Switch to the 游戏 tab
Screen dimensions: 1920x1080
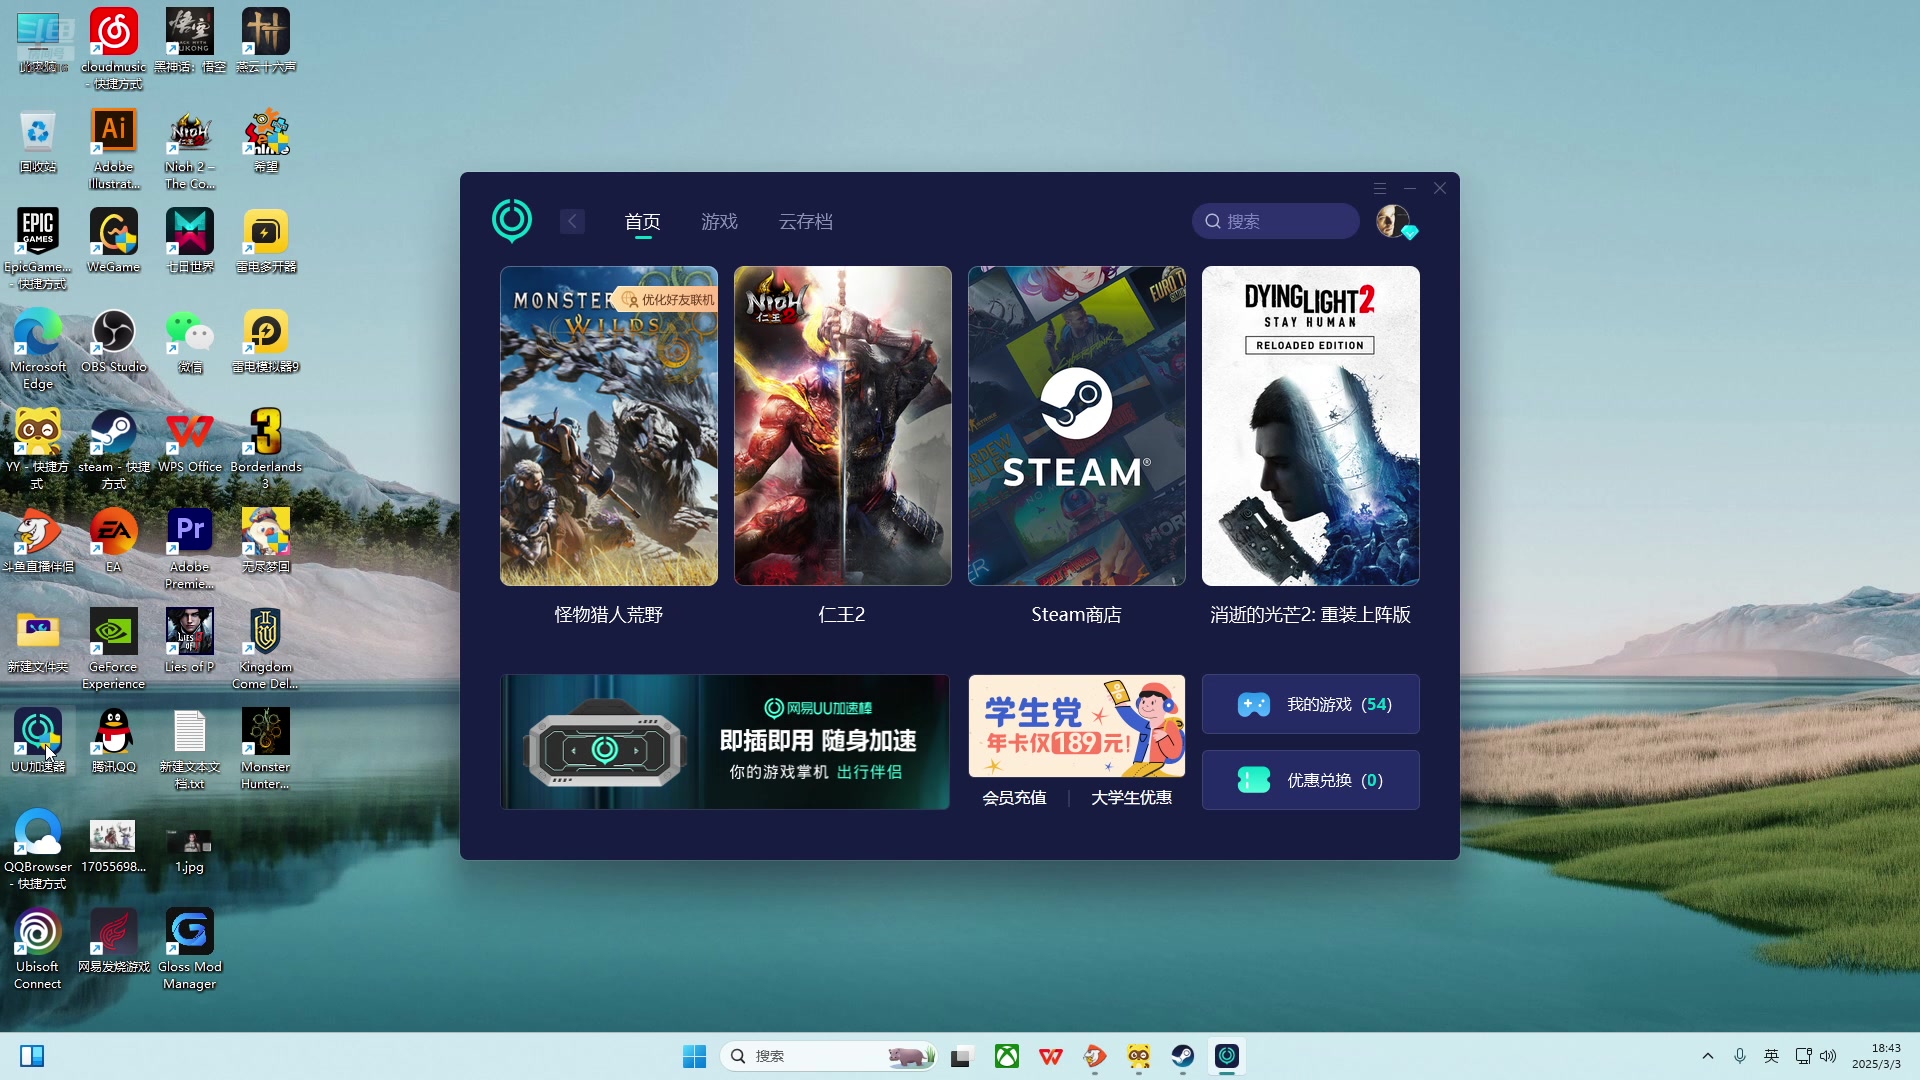coord(720,222)
